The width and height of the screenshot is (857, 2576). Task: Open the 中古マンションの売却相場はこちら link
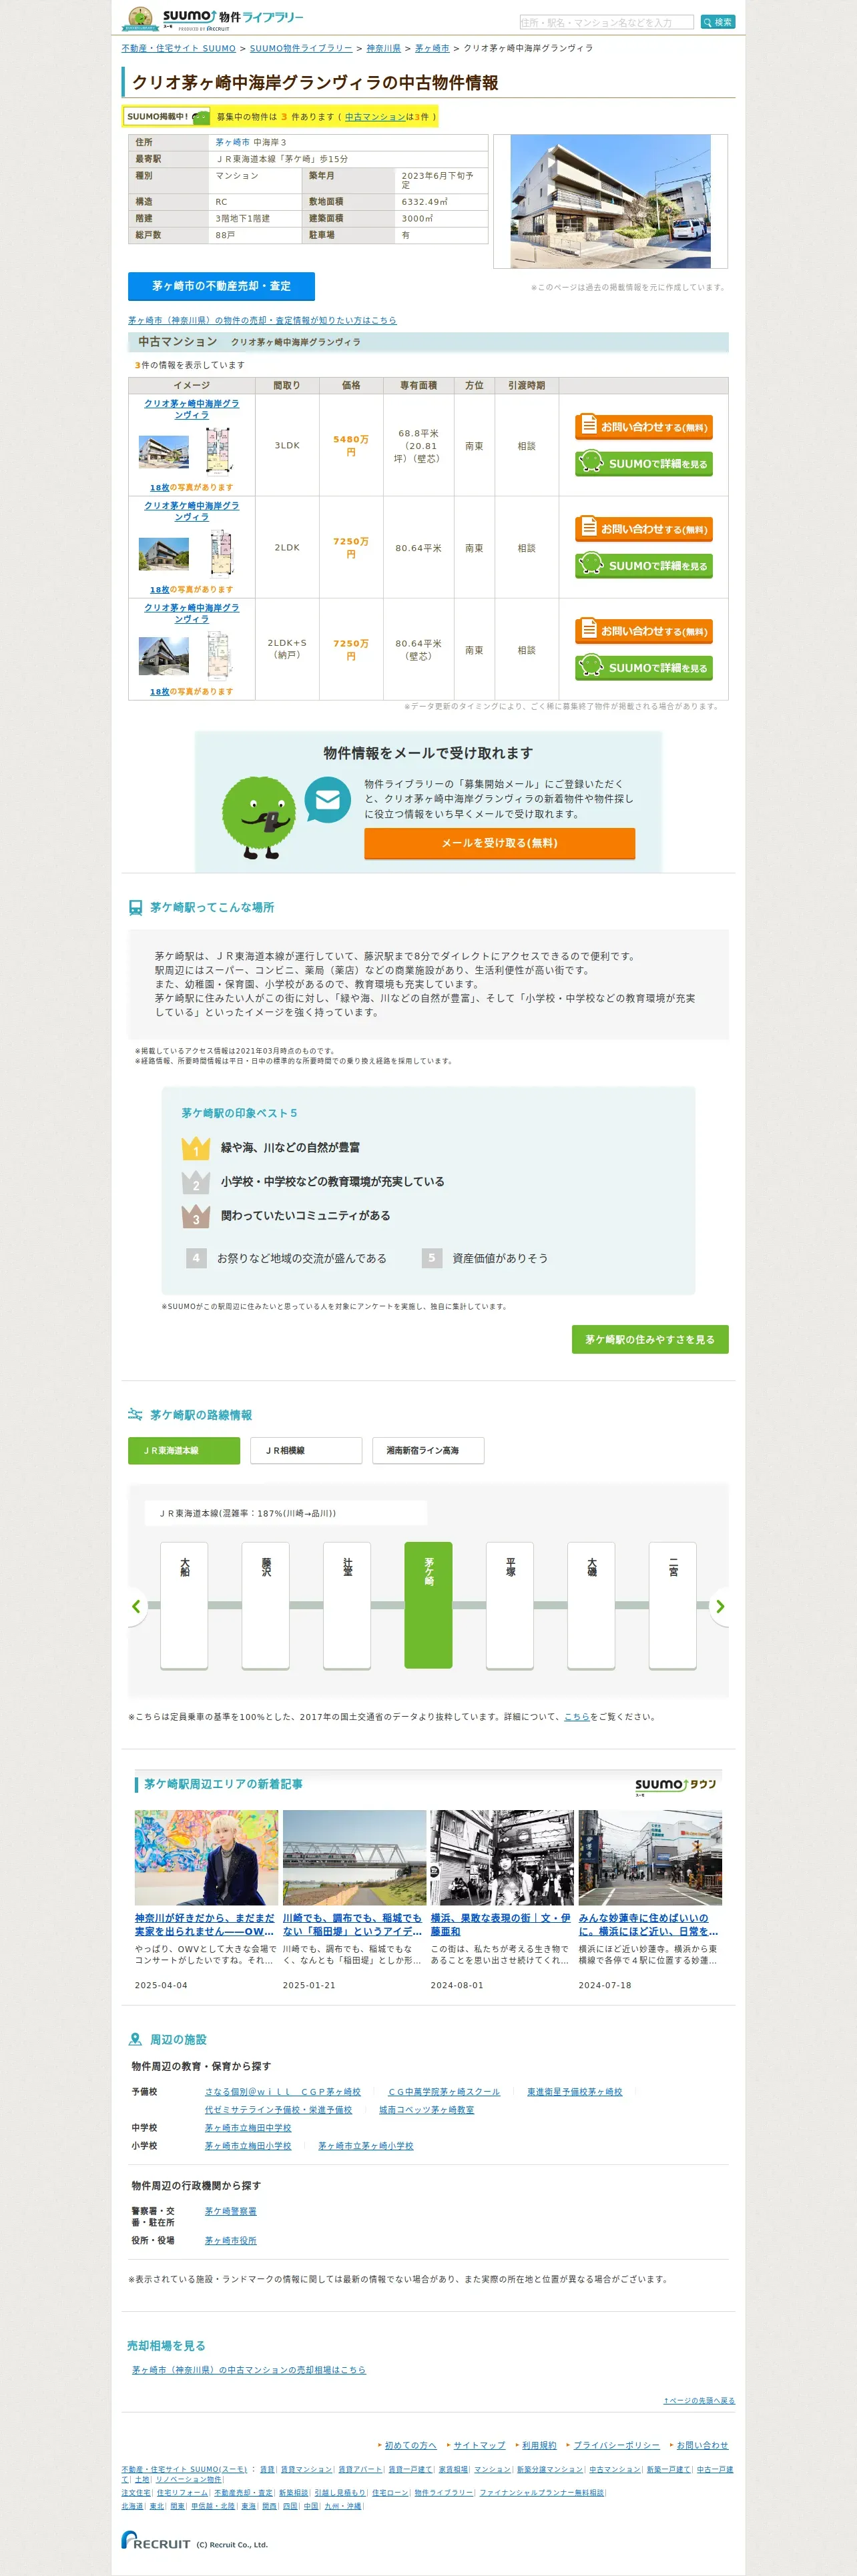point(249,2370)
